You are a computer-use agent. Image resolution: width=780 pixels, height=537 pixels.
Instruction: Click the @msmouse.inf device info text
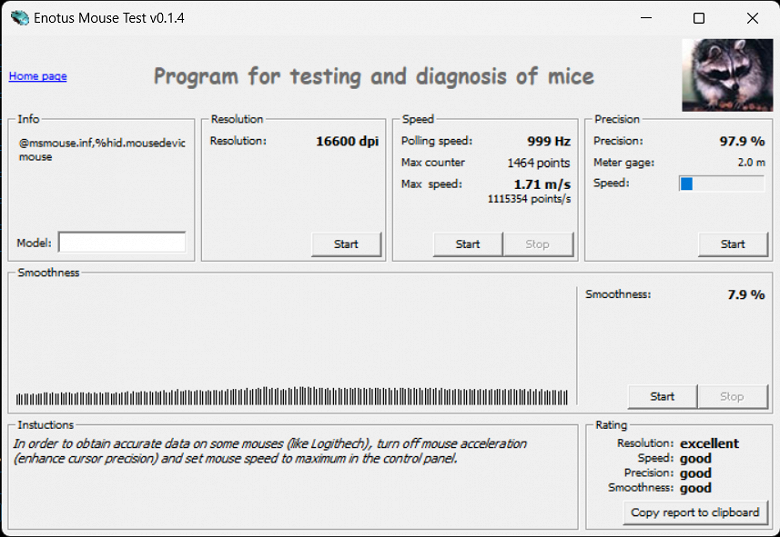102,150
